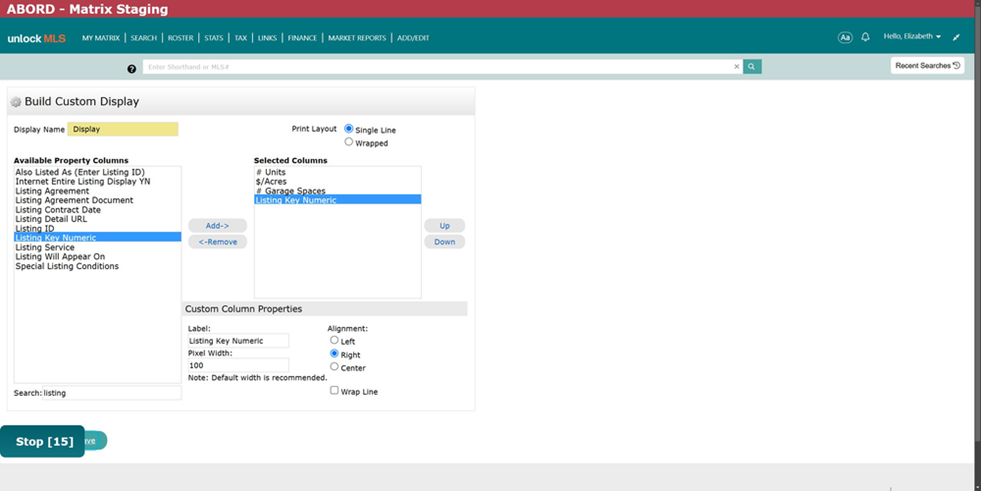Click the Label input field
The image size is (981, 491).
click(238, 341)
